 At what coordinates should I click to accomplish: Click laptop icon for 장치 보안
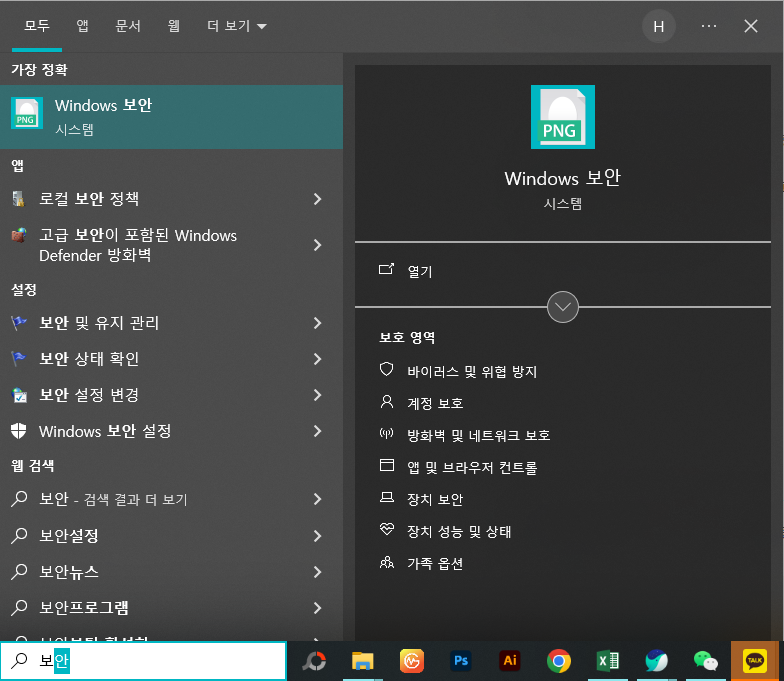(x=386, y=498)
